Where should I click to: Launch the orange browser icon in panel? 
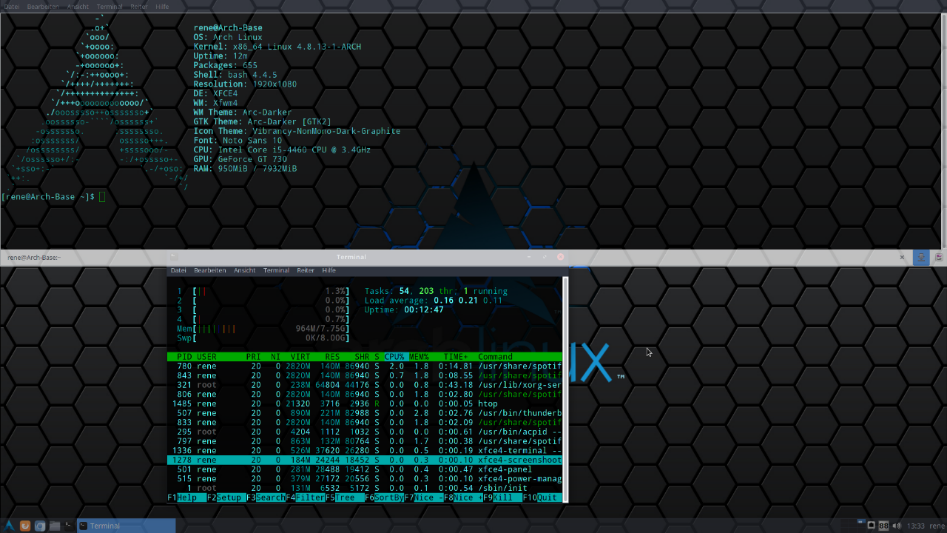(25, 526)
